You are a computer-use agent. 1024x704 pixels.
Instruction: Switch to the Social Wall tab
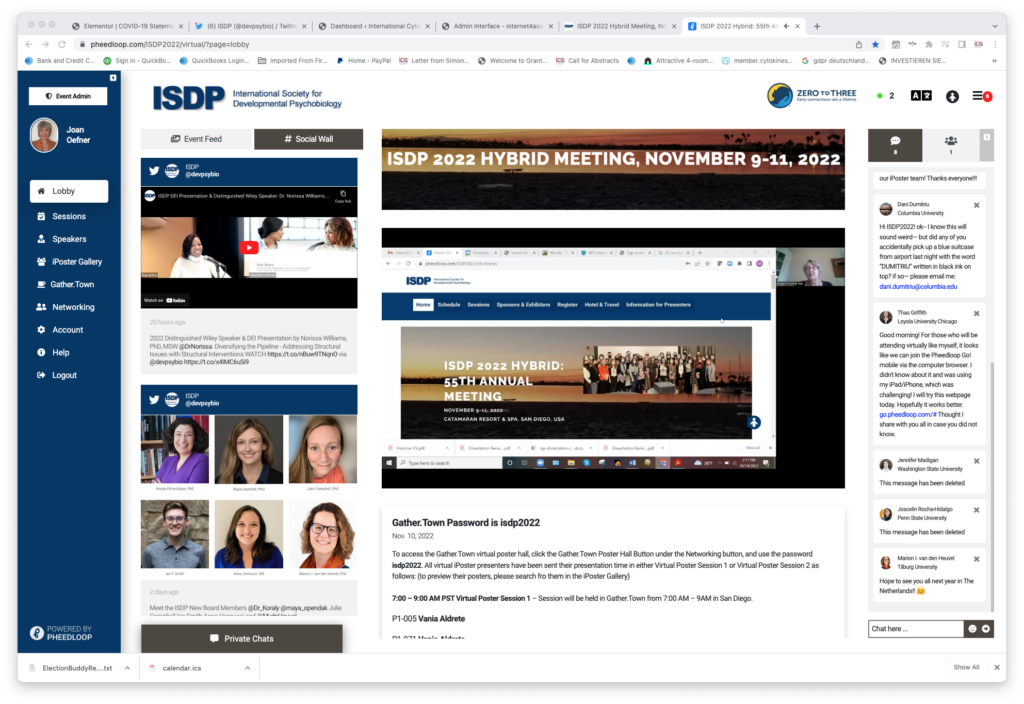pos(308,139)
